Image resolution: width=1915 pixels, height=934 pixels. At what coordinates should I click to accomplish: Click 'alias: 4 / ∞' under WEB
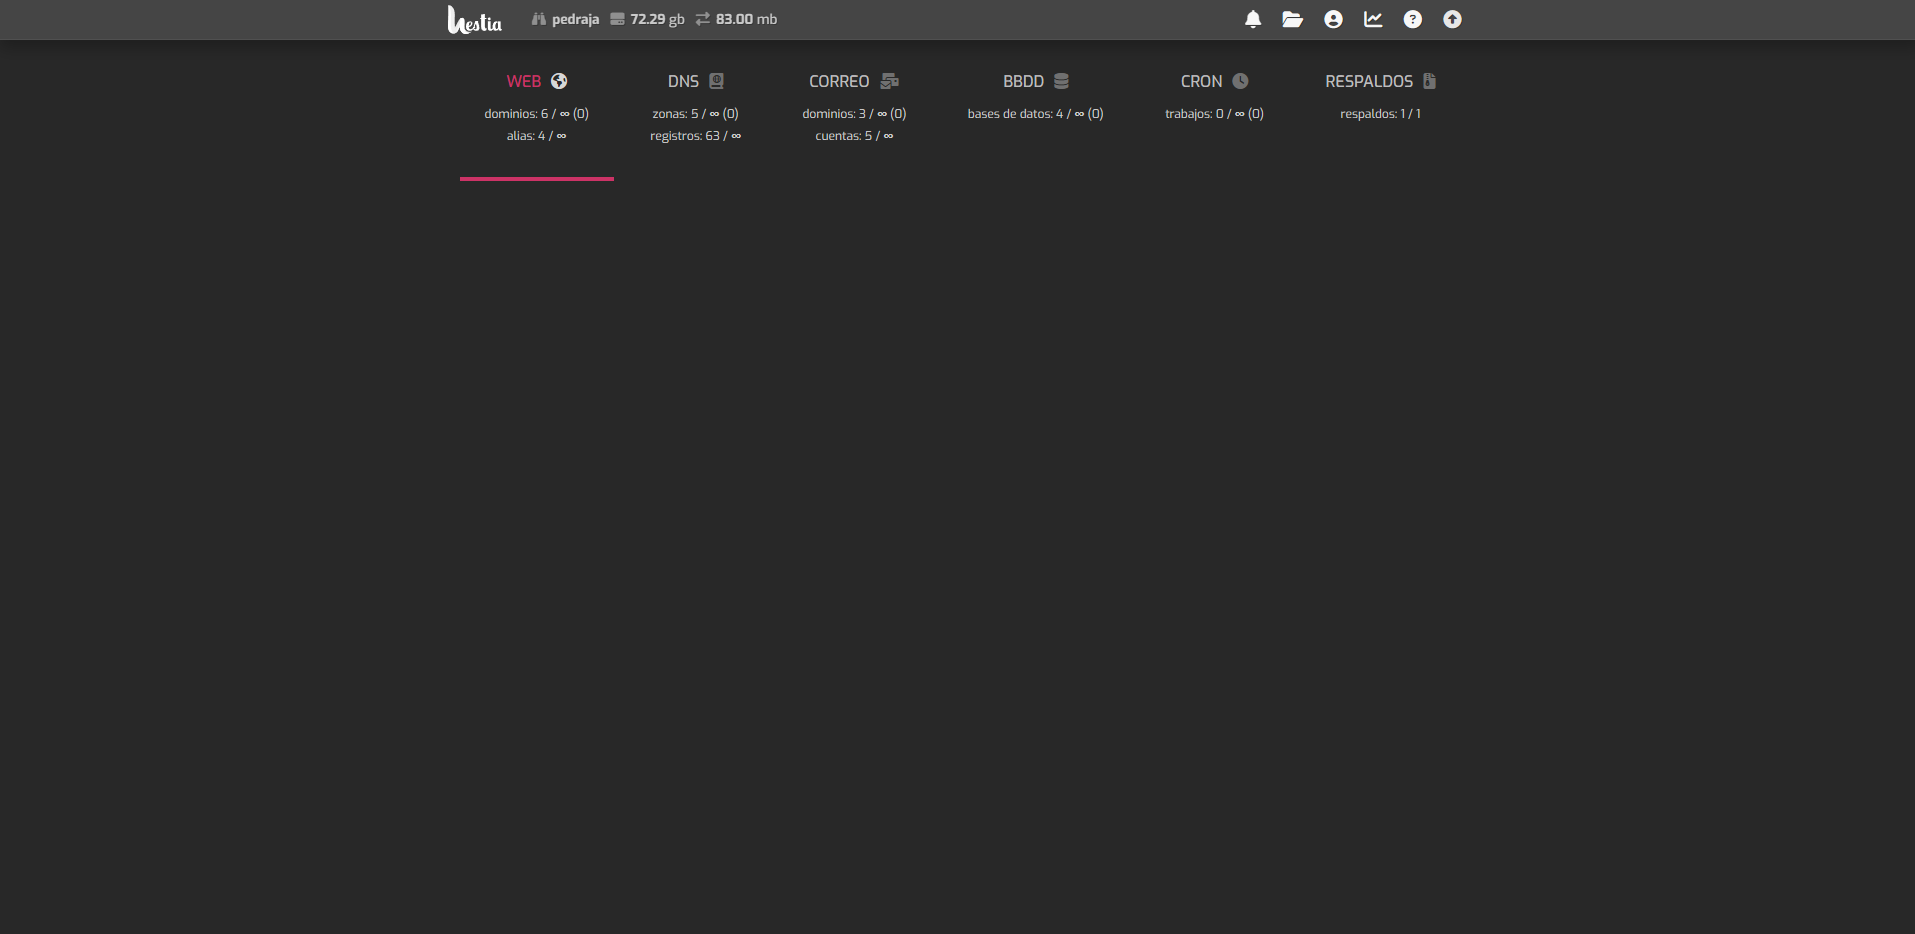click(537, 136)
